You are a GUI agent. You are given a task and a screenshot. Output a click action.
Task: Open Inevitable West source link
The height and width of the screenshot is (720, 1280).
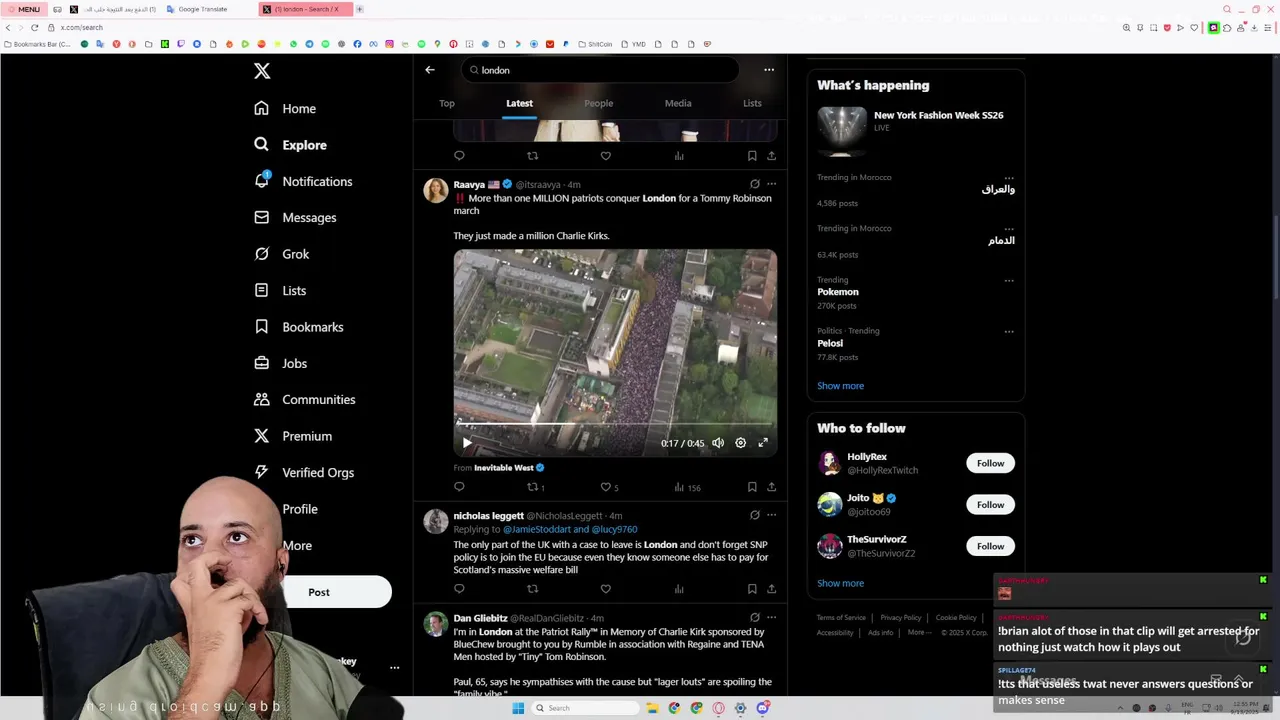[x=509, y=468]
